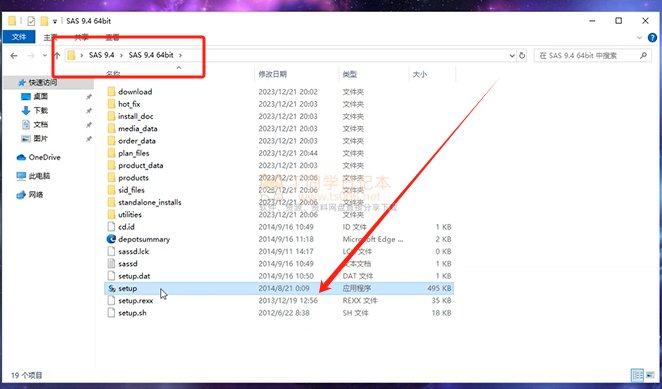
Task: Navigate up one folder level arrow
Action: pyautogui.click(x=57, y=55)
